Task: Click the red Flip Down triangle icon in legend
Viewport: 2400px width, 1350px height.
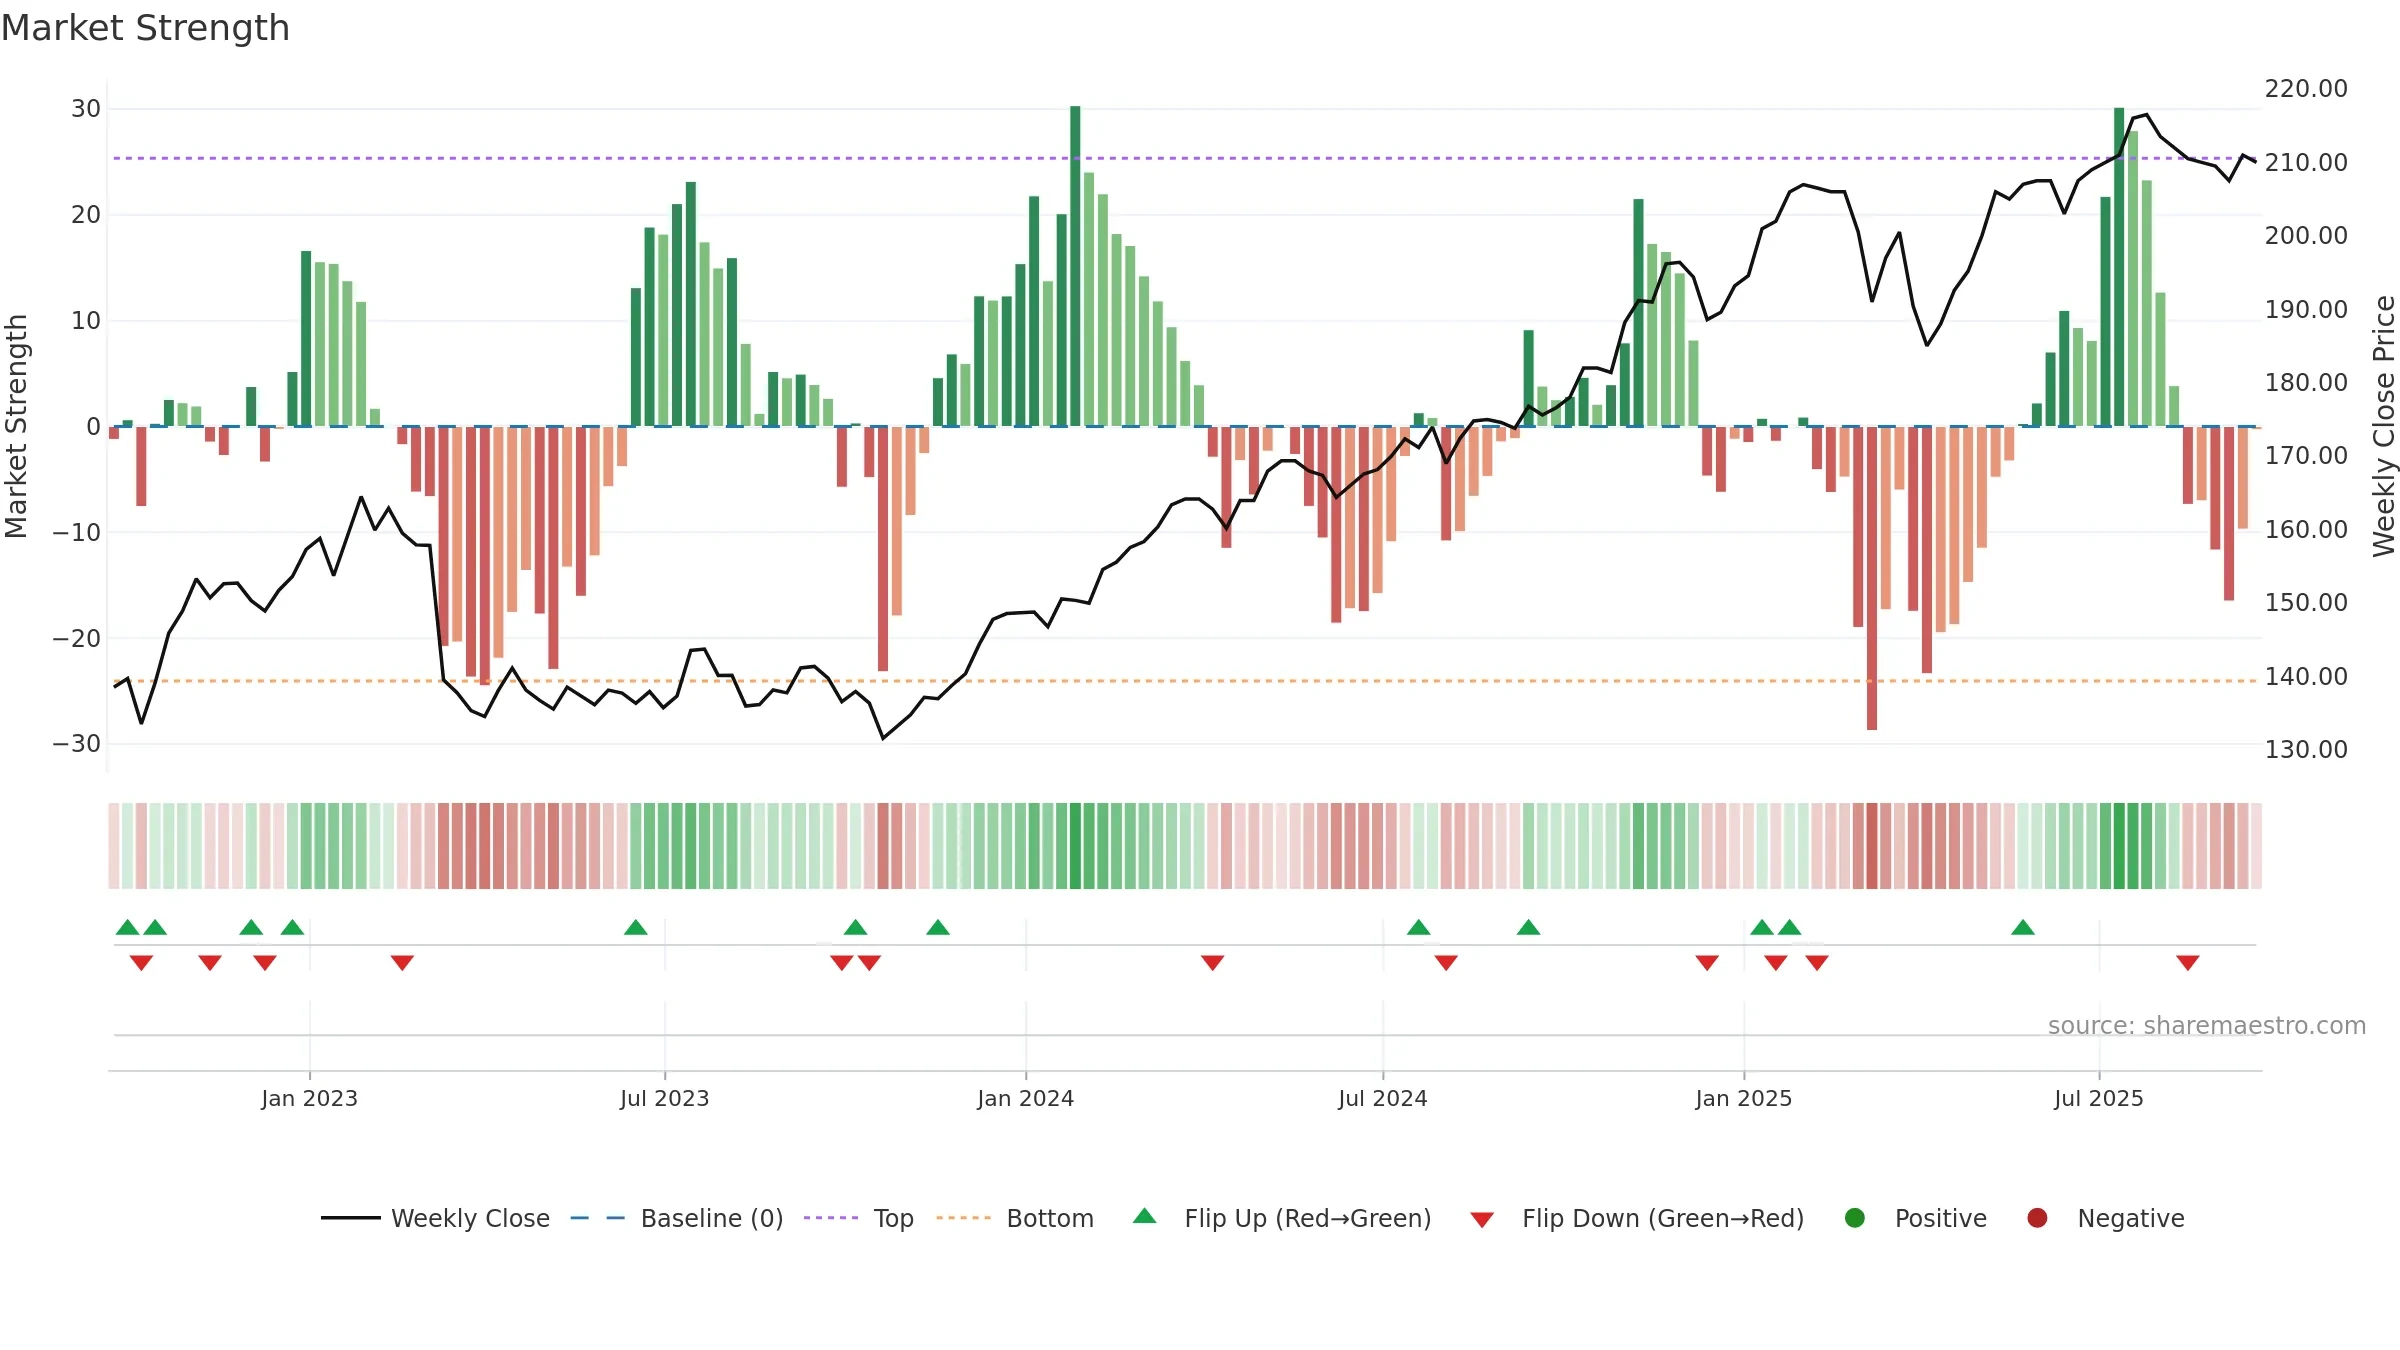Action: 1482,1220
